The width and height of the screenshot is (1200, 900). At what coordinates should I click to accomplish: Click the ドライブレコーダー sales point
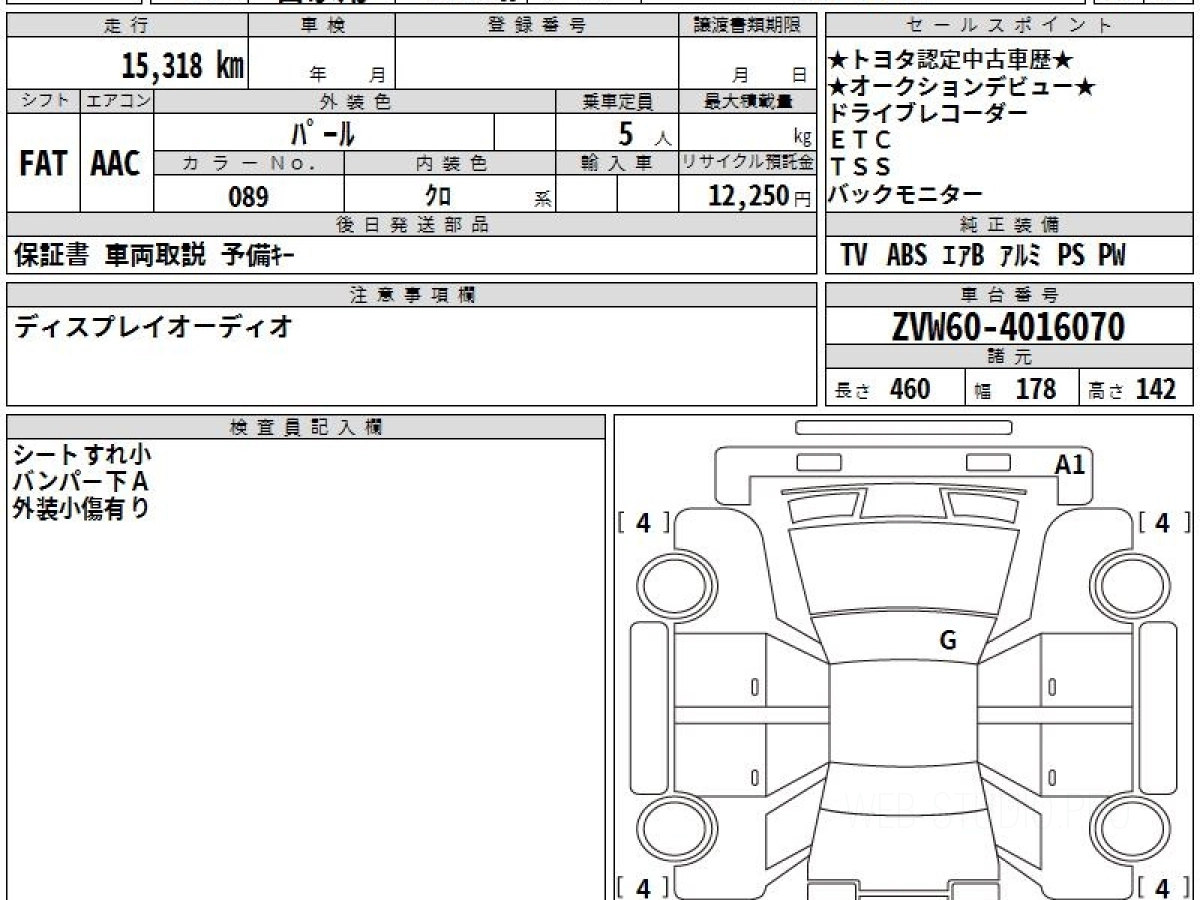(929, 114)
